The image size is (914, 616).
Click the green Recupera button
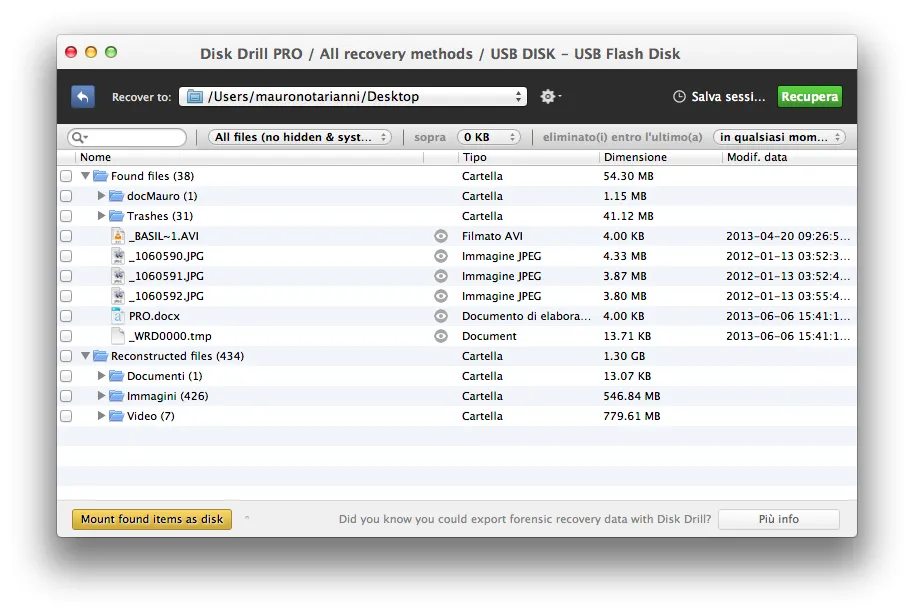(809, 96)
